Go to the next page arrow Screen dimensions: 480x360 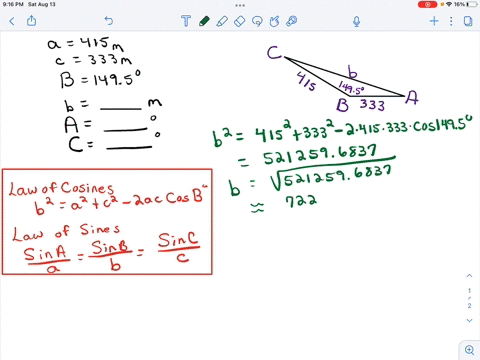click(469, 320)
